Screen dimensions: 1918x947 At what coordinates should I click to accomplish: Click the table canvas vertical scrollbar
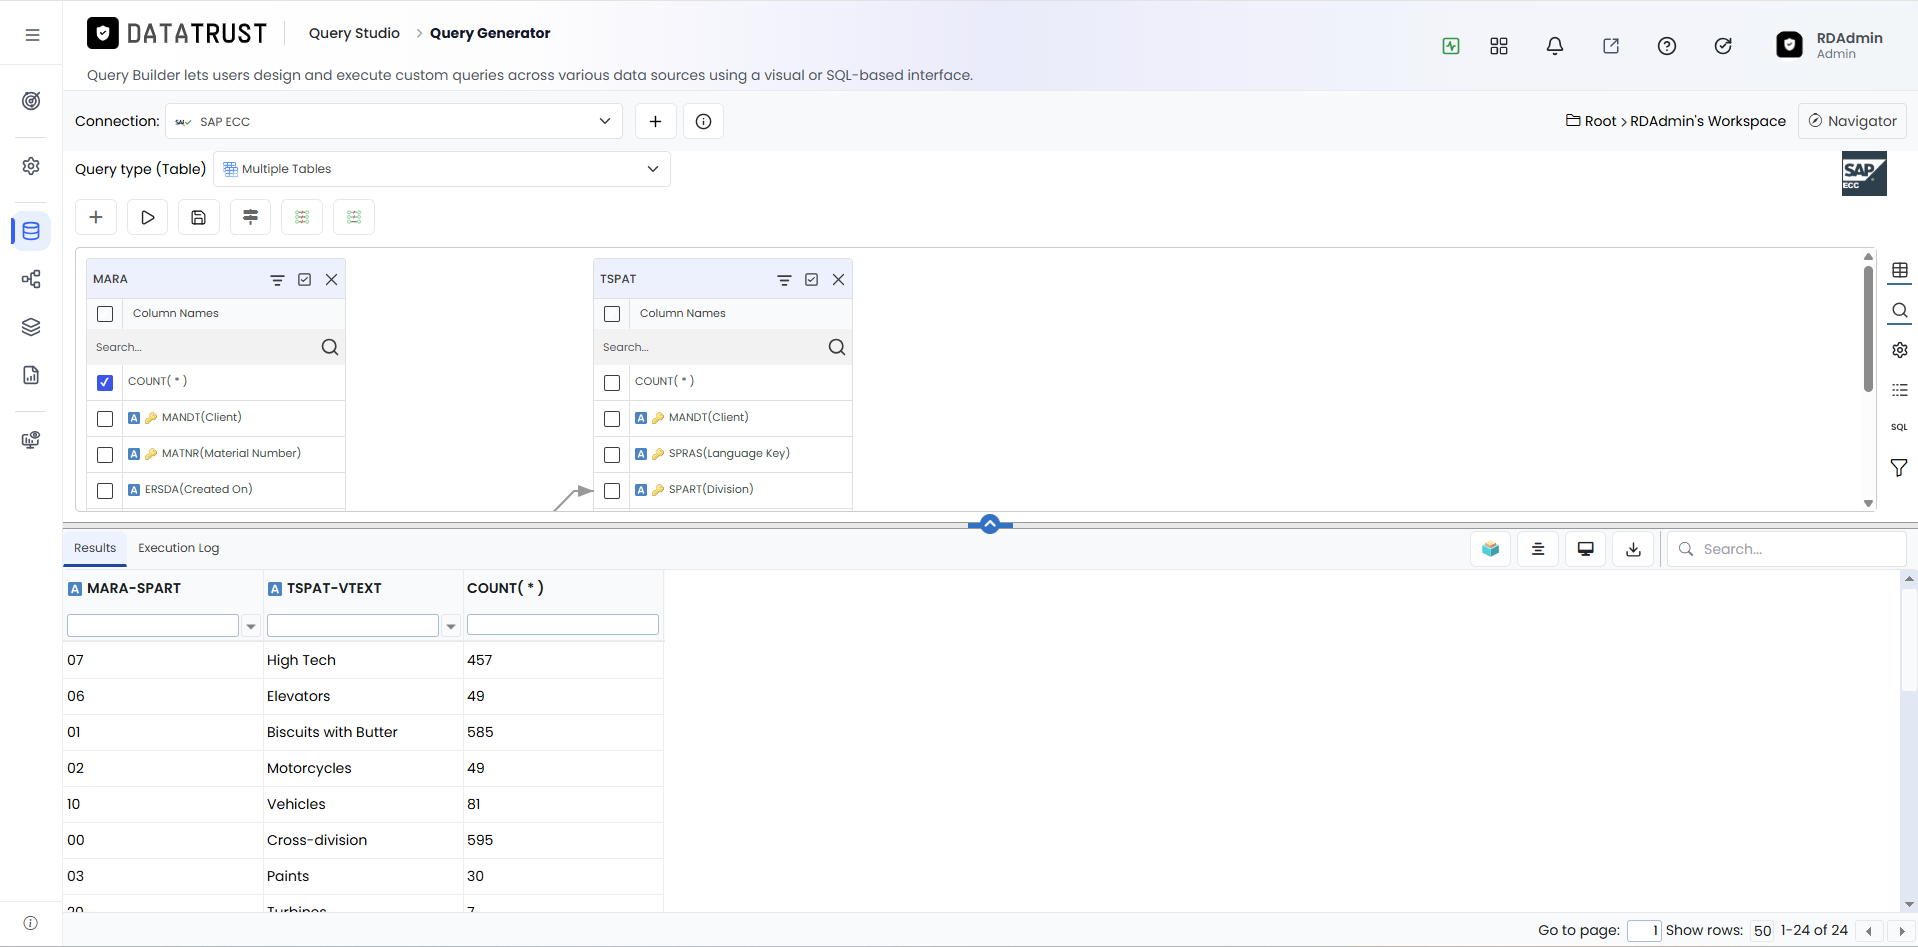click(x=1868, y=330)
